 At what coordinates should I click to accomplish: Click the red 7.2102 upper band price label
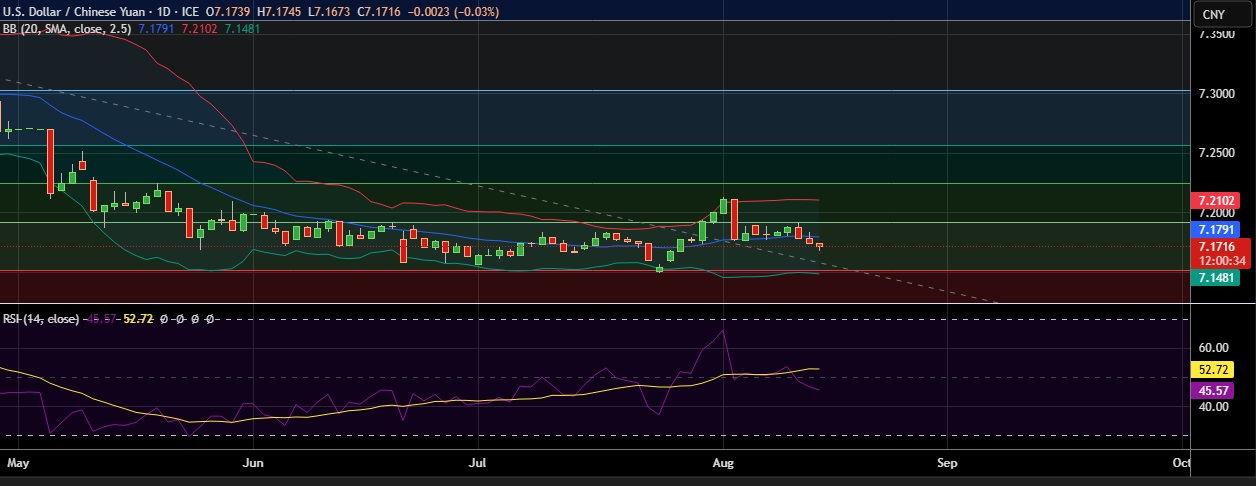[1220, 201]
